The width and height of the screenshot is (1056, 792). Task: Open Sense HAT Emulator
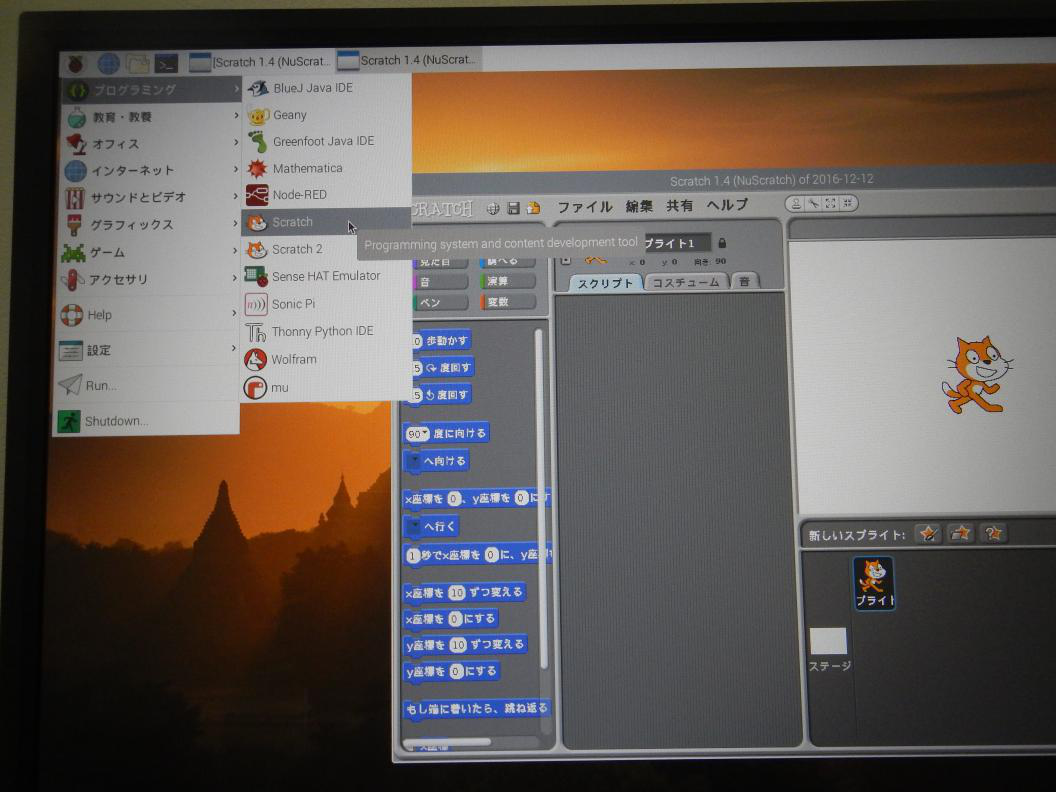click(327, 276)
